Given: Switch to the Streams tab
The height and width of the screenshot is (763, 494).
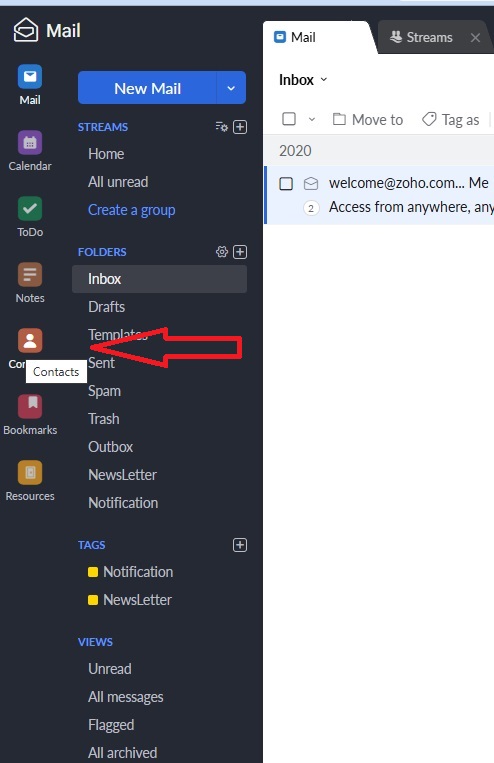Looking at the screenshot, I should pos(421,37).
